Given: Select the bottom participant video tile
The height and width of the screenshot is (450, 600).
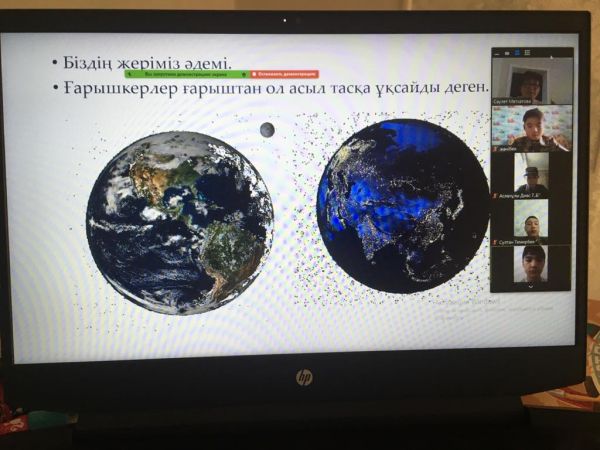Looking at the screenshot, I should pyautogui.click(x=531, y=265).
